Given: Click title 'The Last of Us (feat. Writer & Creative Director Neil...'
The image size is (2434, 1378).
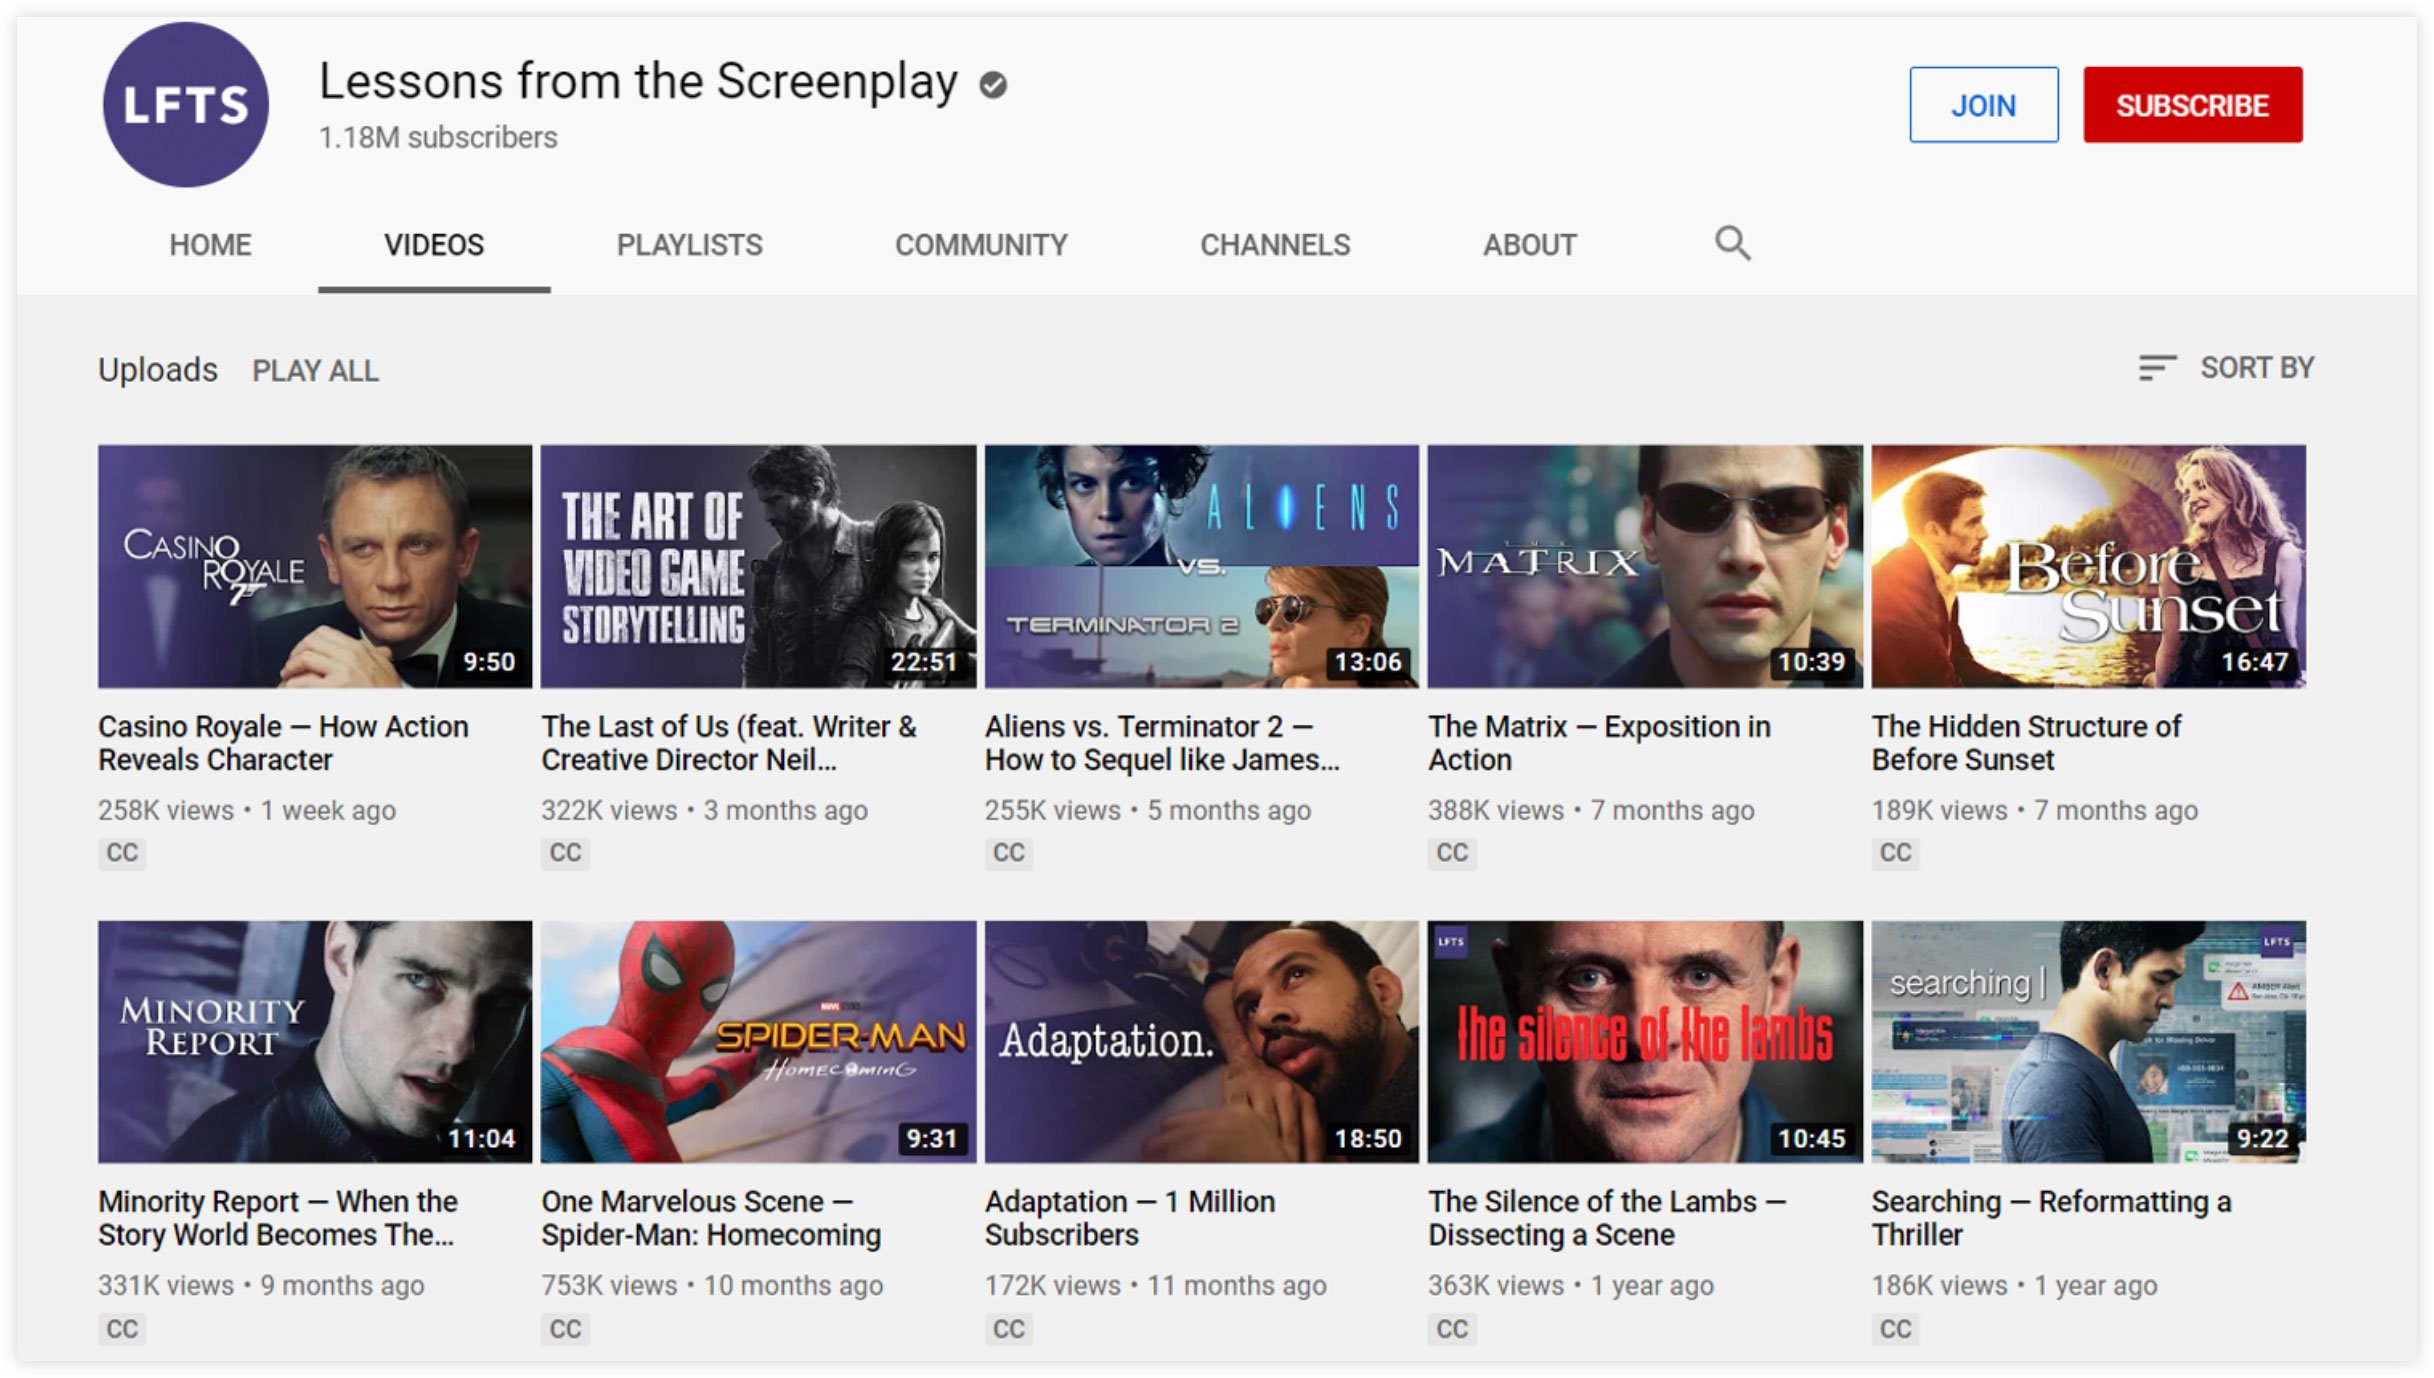Looking at the screenshot, I should [728, 743].
